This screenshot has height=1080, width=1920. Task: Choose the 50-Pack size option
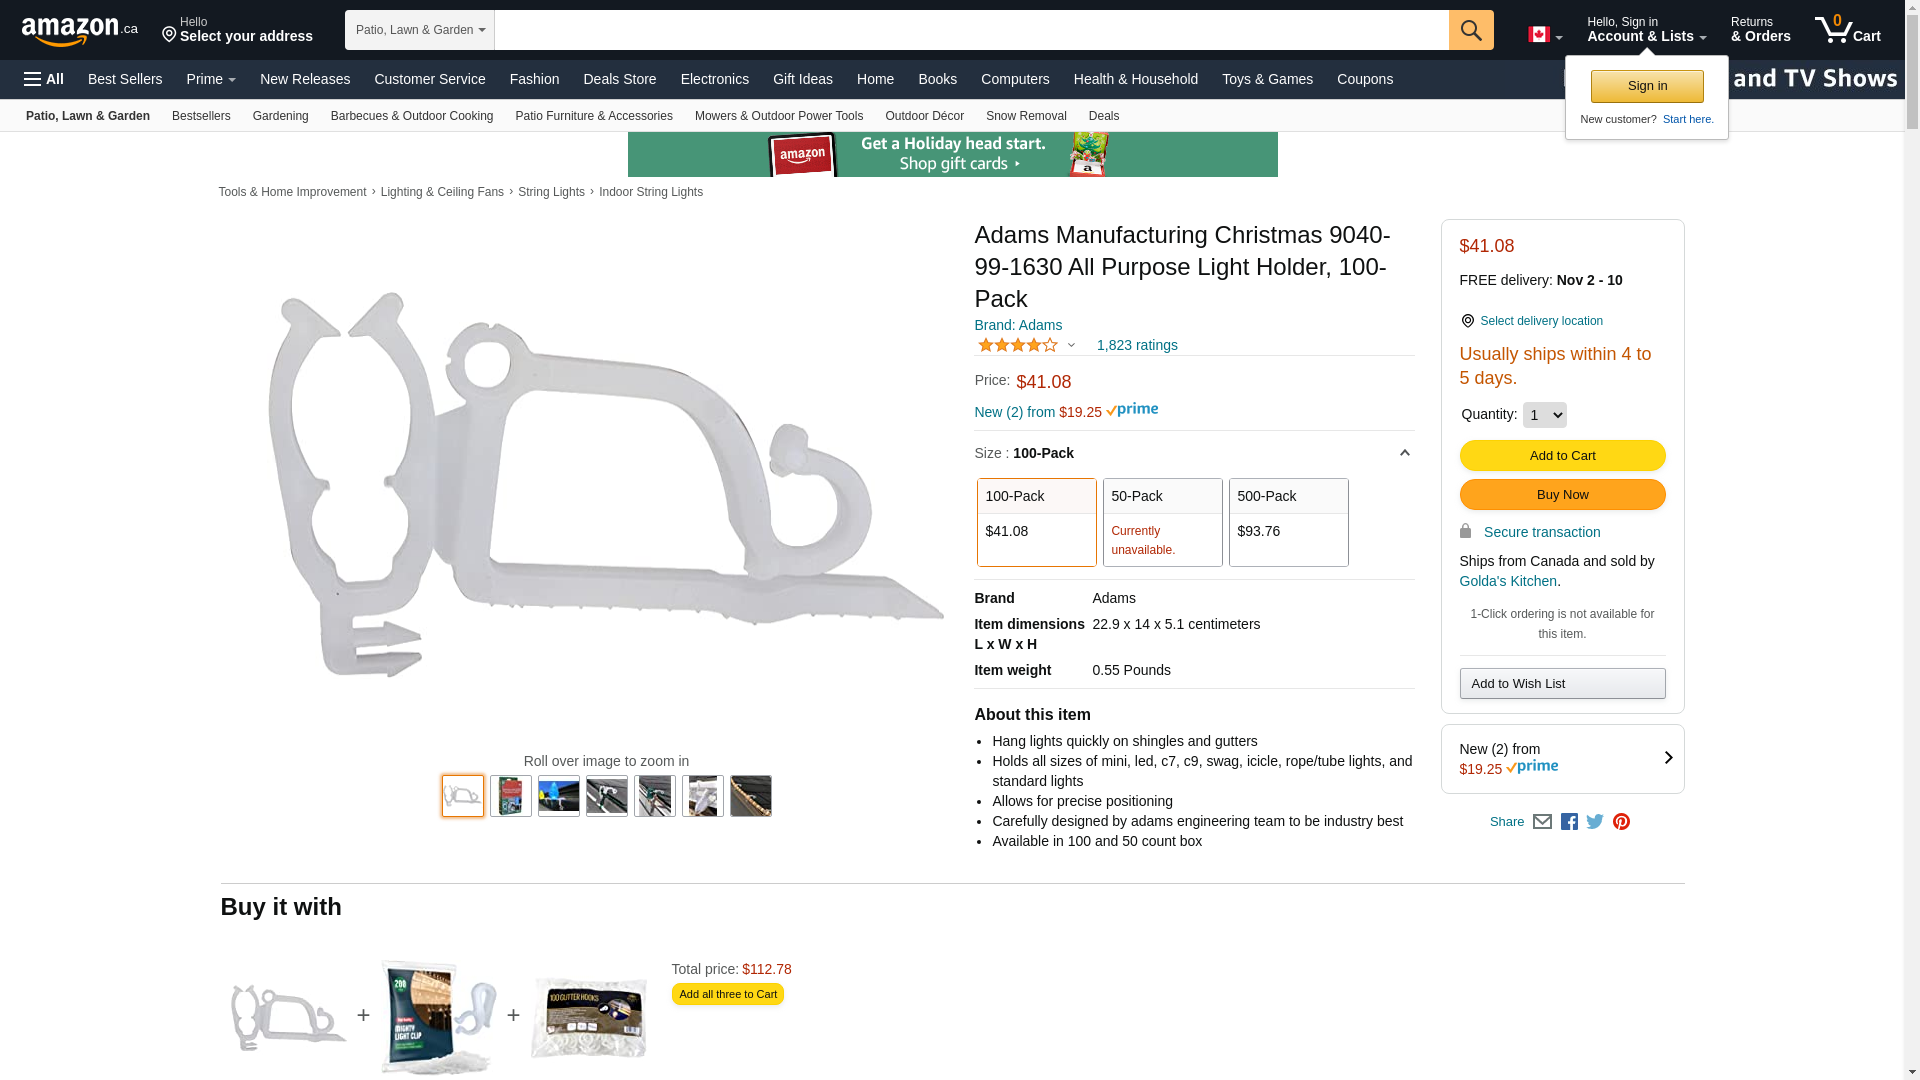pyautogui.click(x=1162, y=522)
